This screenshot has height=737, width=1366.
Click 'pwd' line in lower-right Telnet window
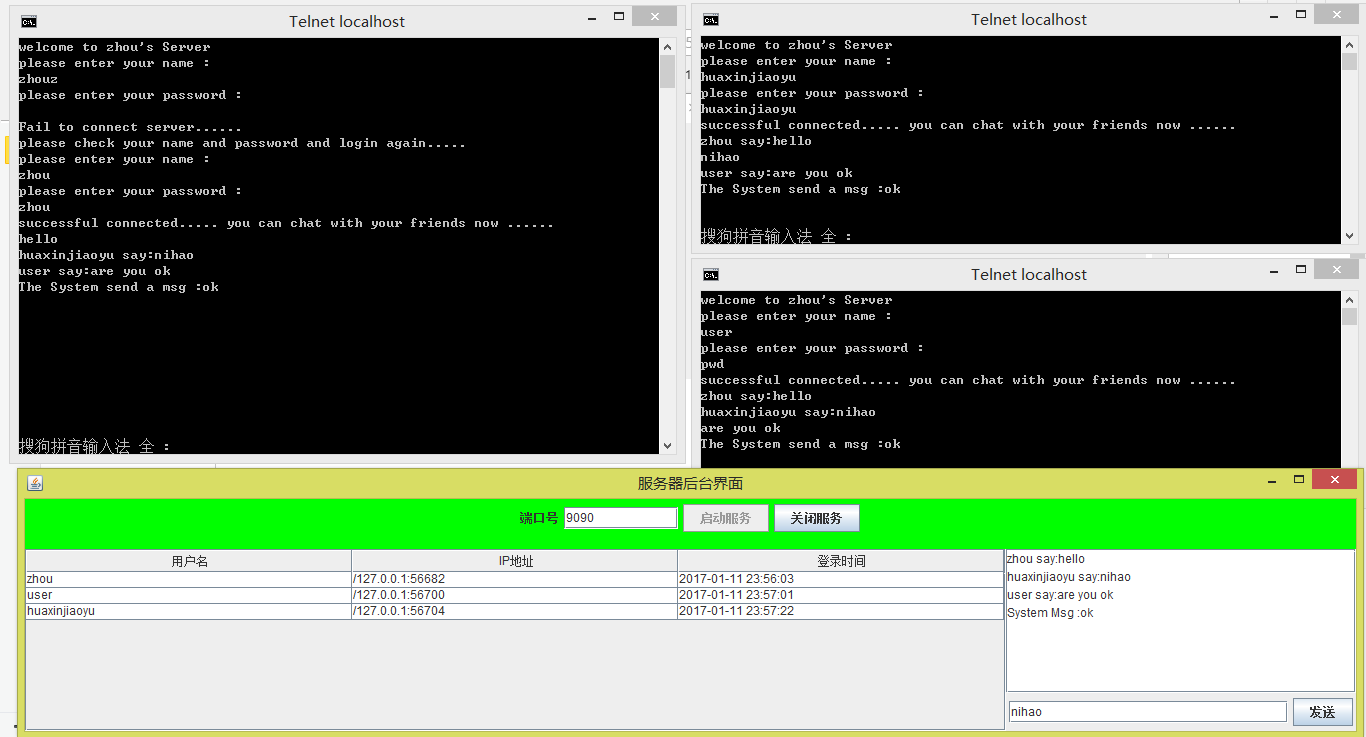click(x=712, y=364)
